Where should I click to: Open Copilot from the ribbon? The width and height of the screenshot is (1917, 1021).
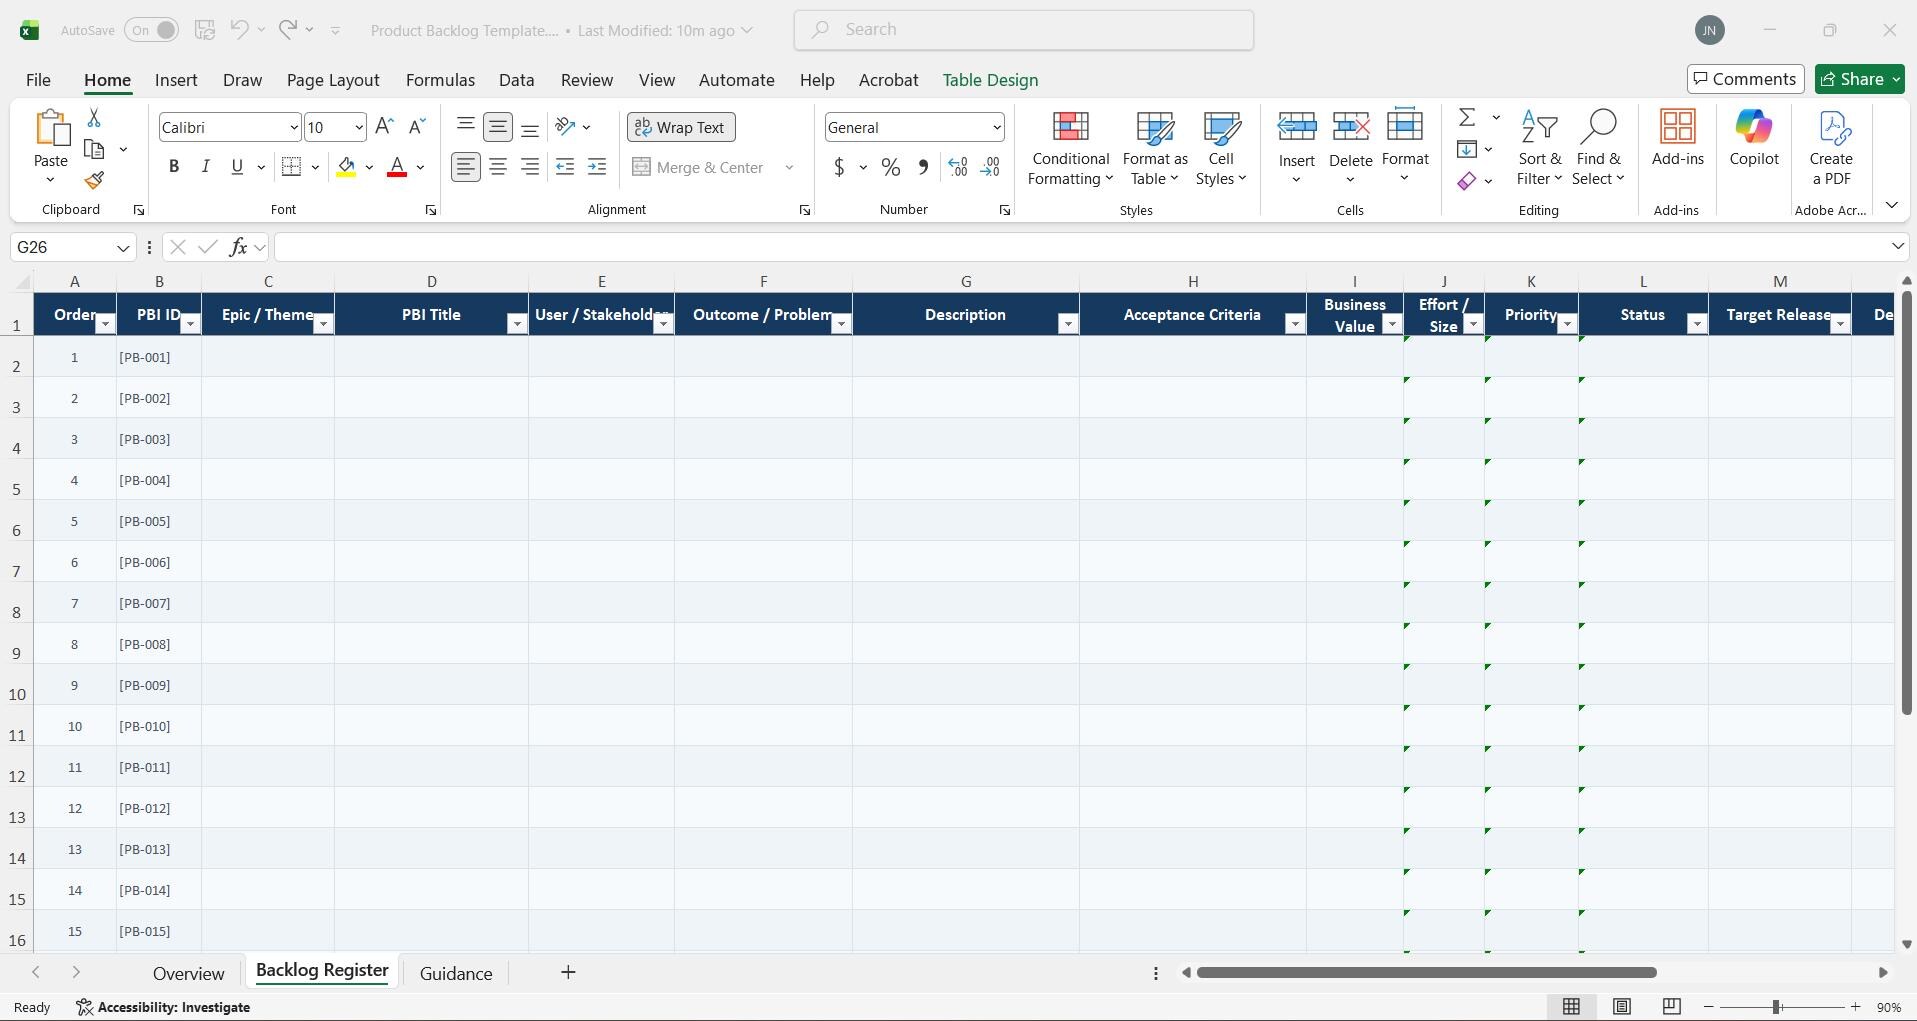pyautogui.click(x=1754, y=138)
